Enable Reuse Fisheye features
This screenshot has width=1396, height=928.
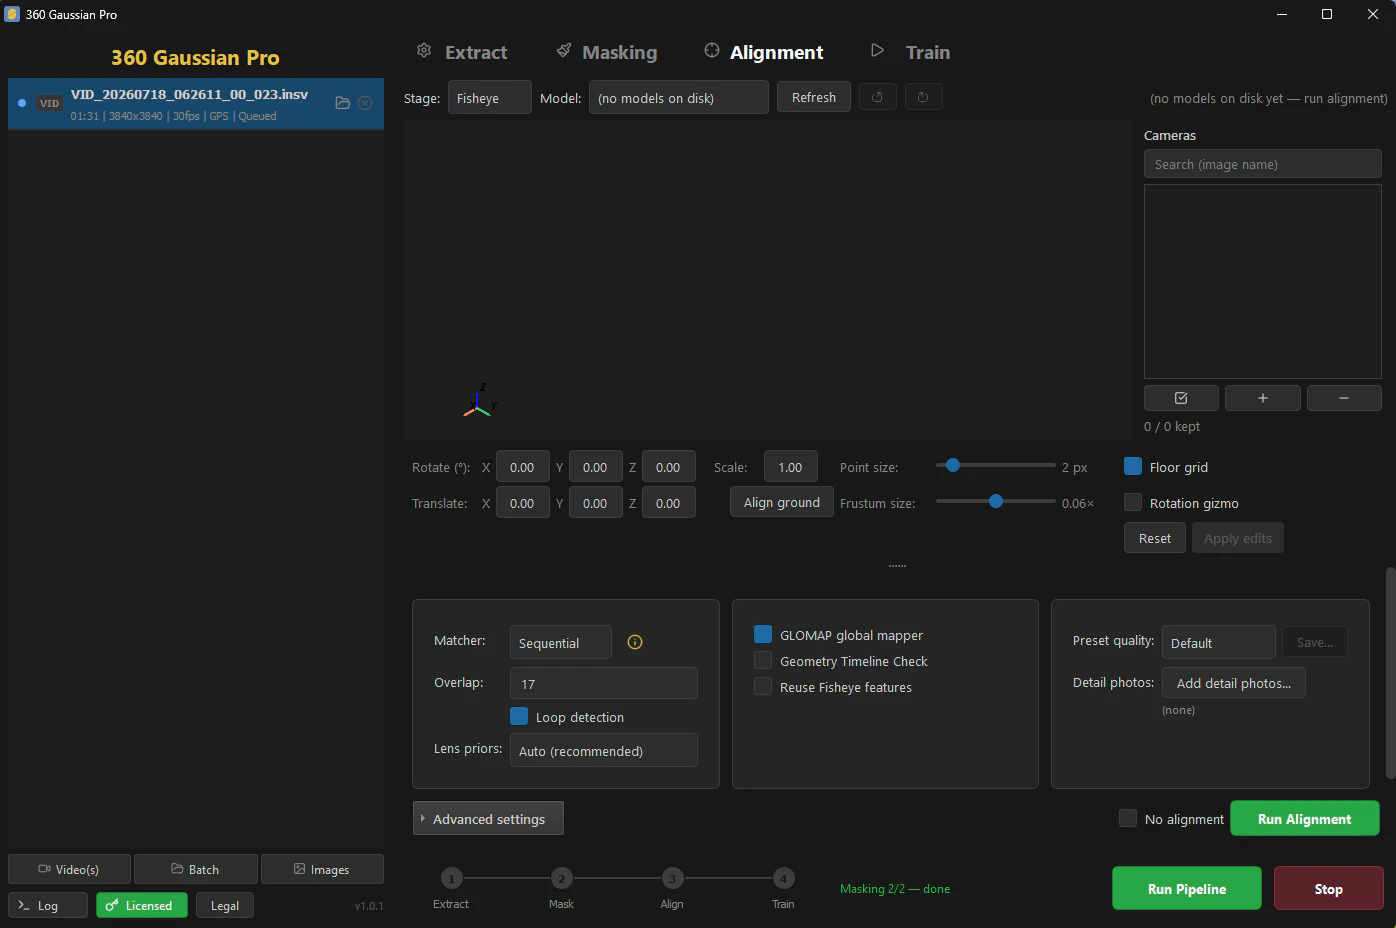pos(763,686)
